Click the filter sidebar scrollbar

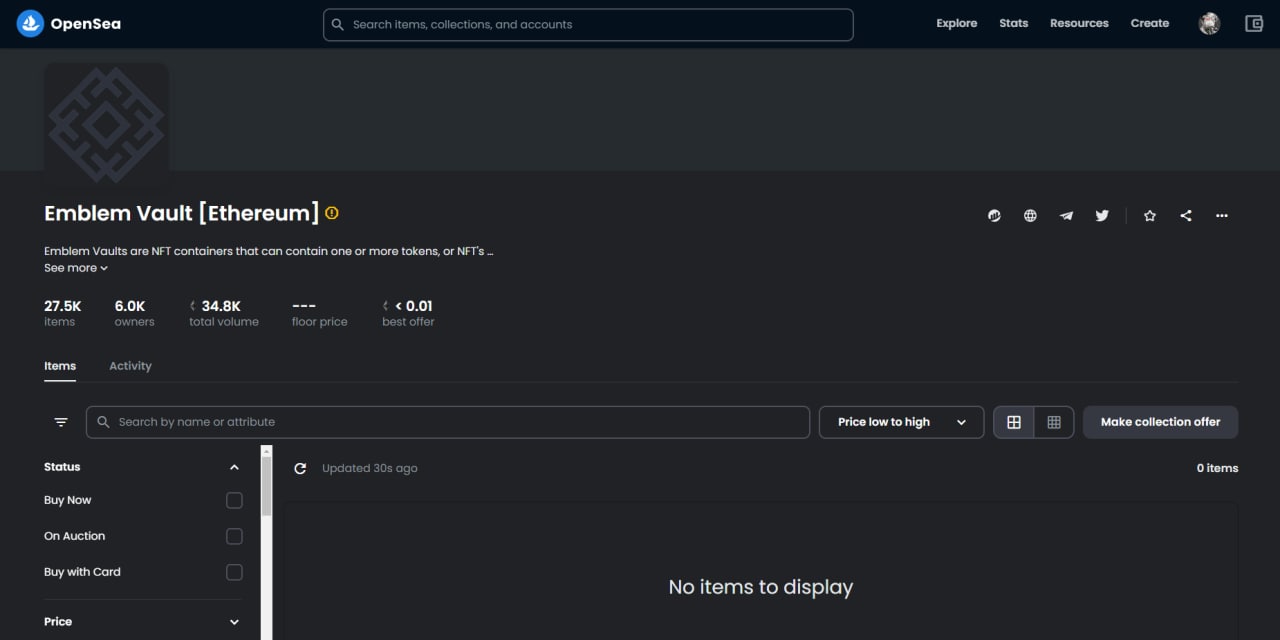pos(267,485)
